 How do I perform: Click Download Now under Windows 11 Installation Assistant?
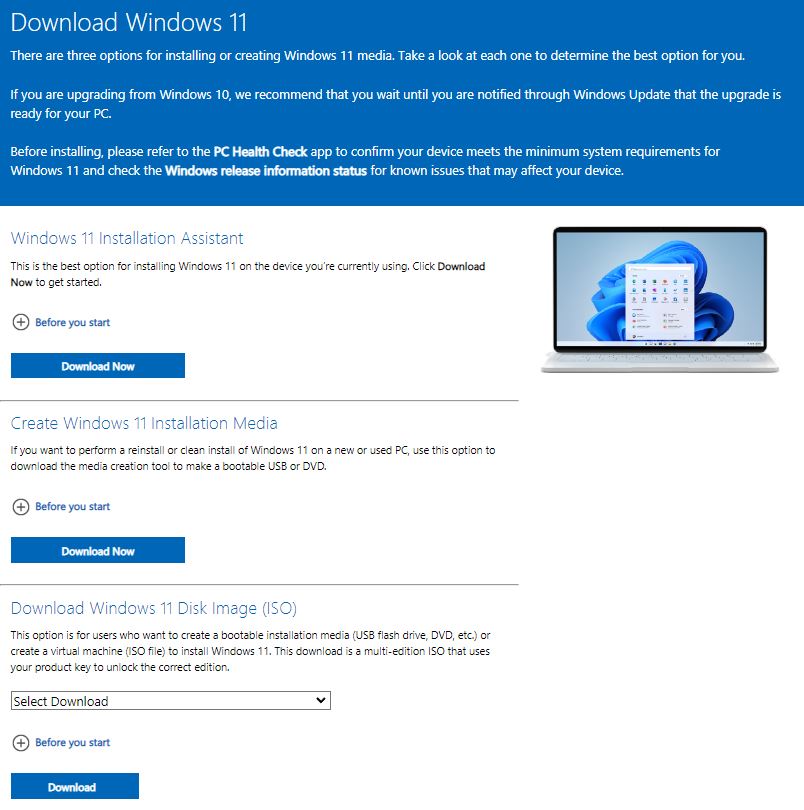point(97,365)
